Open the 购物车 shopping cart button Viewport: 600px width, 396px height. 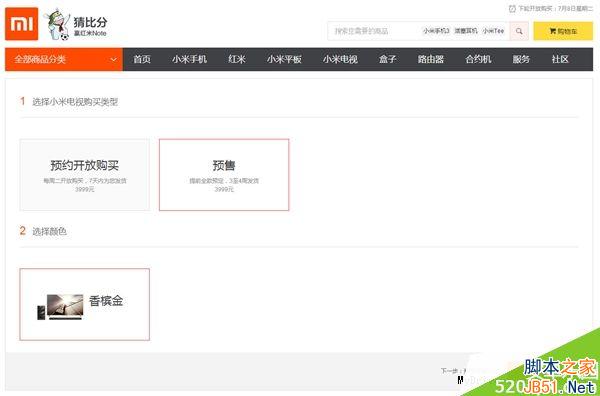[x=563, y=31]
